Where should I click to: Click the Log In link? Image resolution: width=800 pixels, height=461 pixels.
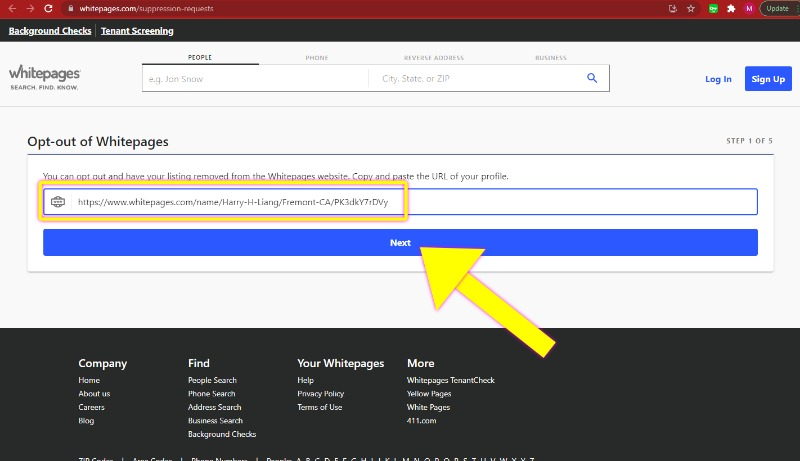click(x=718, y=79)
